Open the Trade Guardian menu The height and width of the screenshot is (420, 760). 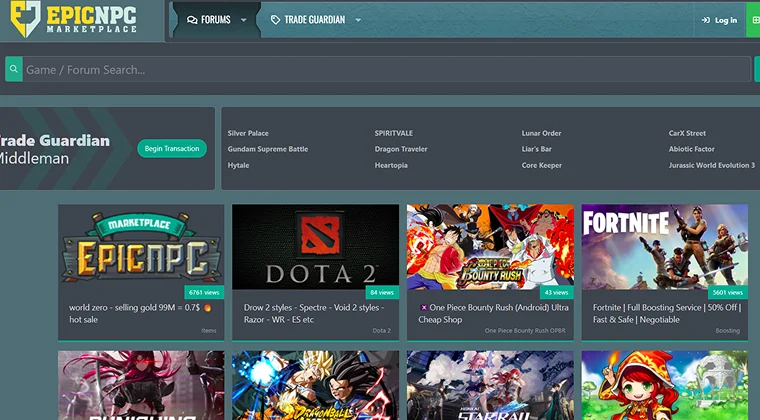[315, 20]
